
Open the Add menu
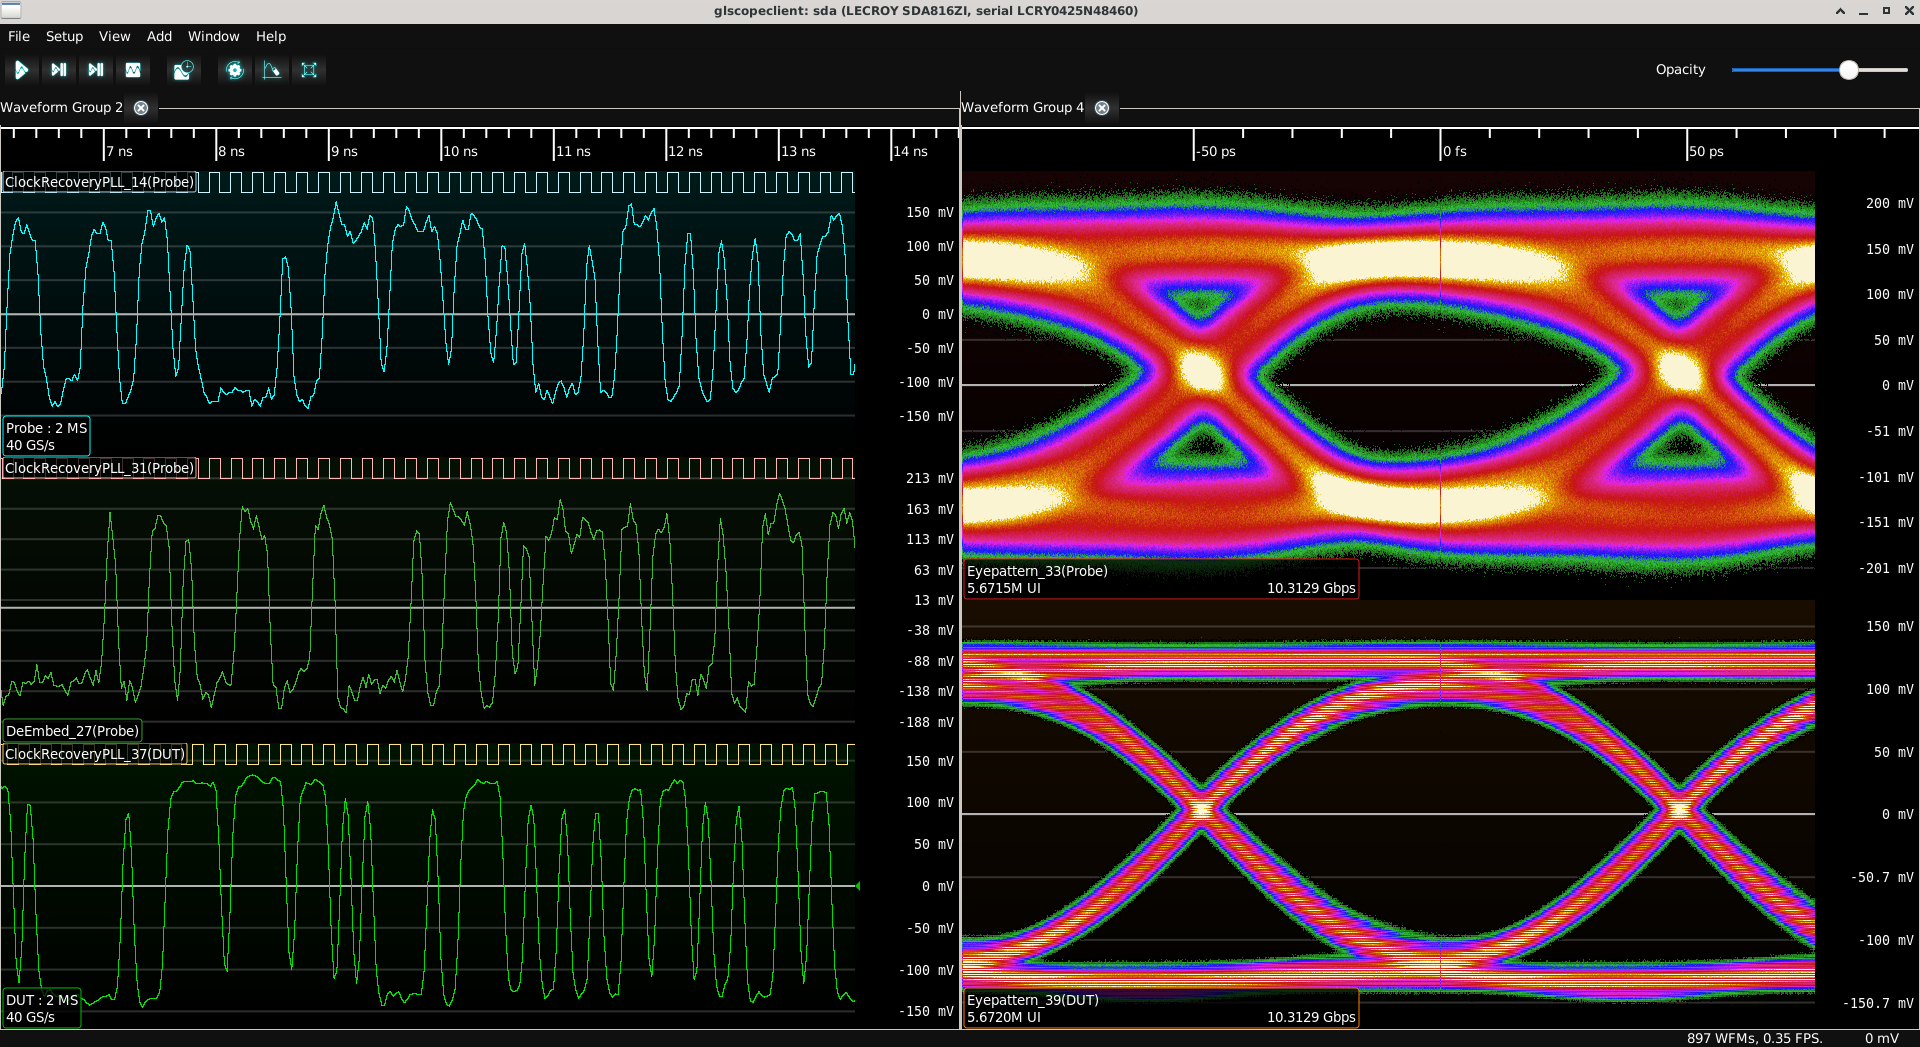tap(159, 36)
